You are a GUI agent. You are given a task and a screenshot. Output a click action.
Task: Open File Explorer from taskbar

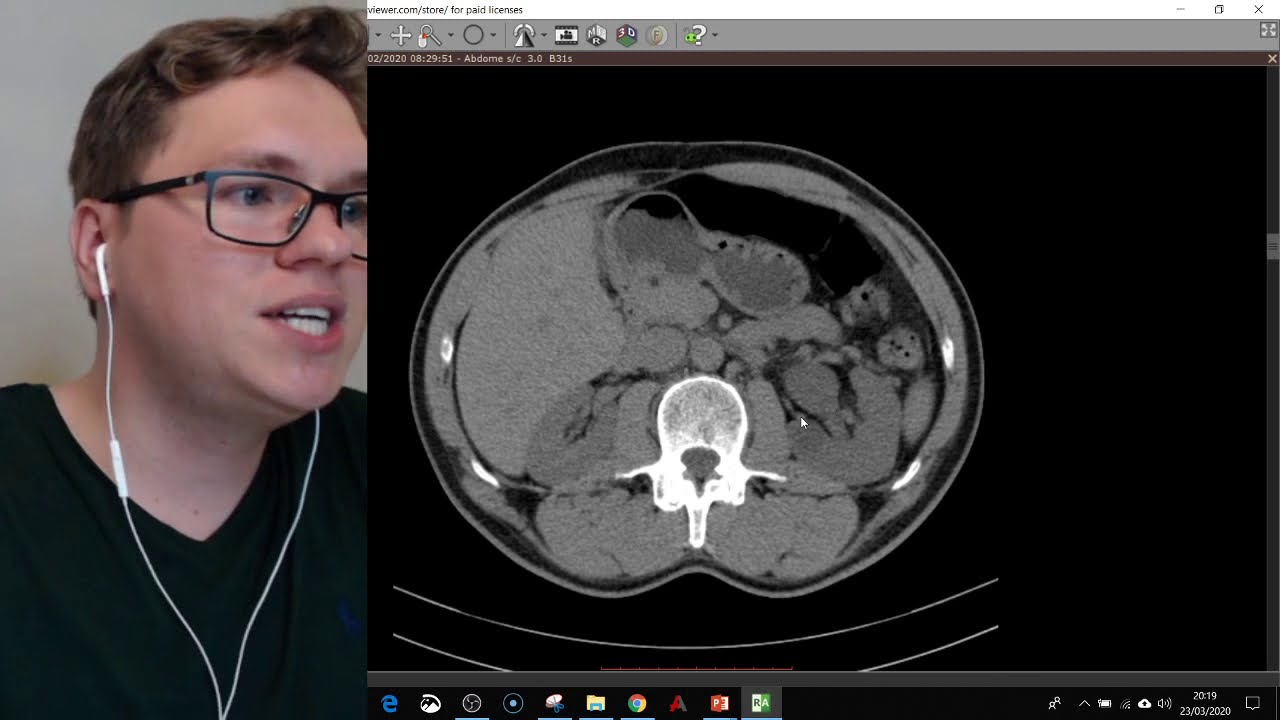[596, 704]
